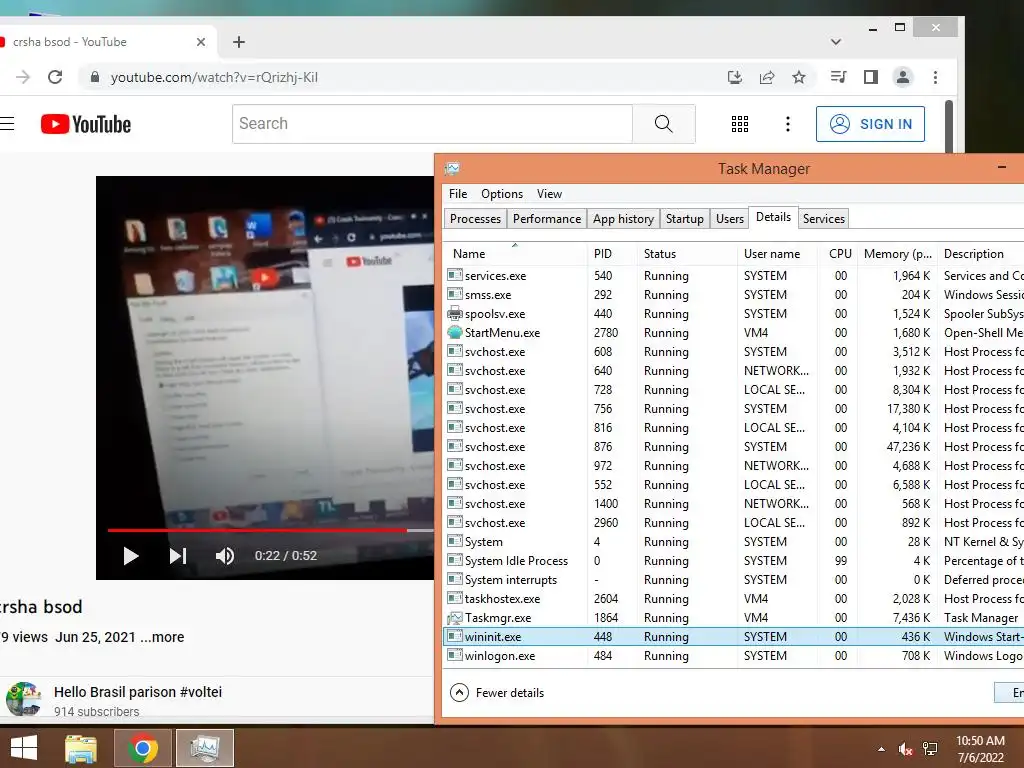Image resolution: width=1024 pixels, height=768 pixels.
Task: Open the Windows Start button
Action: (24, 748)
